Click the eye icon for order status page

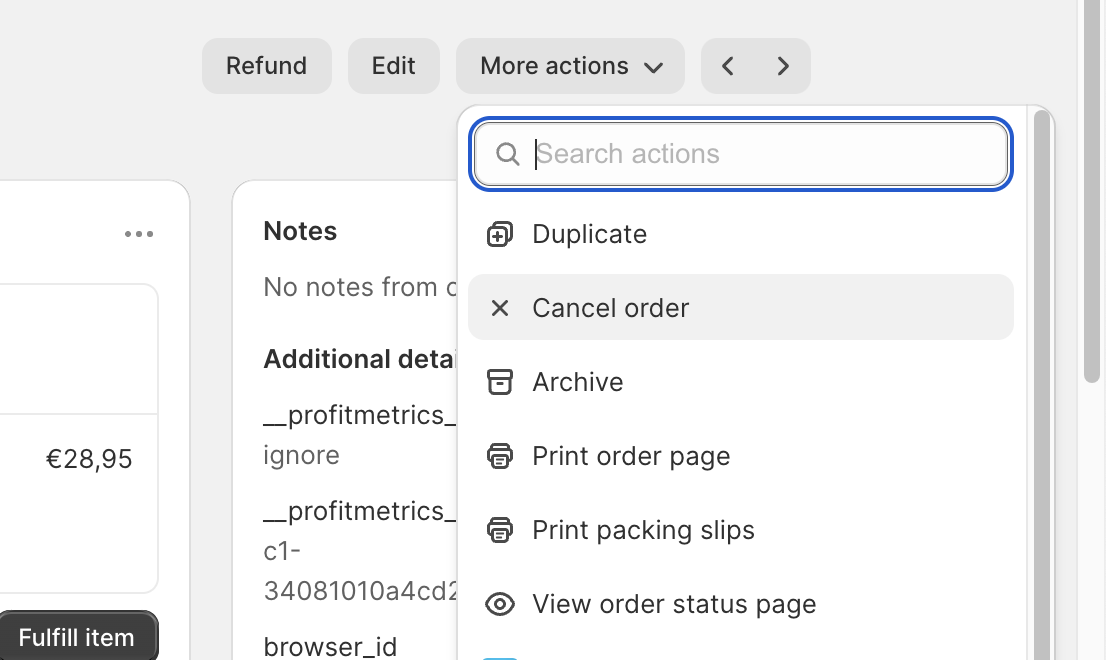(499, 604)
